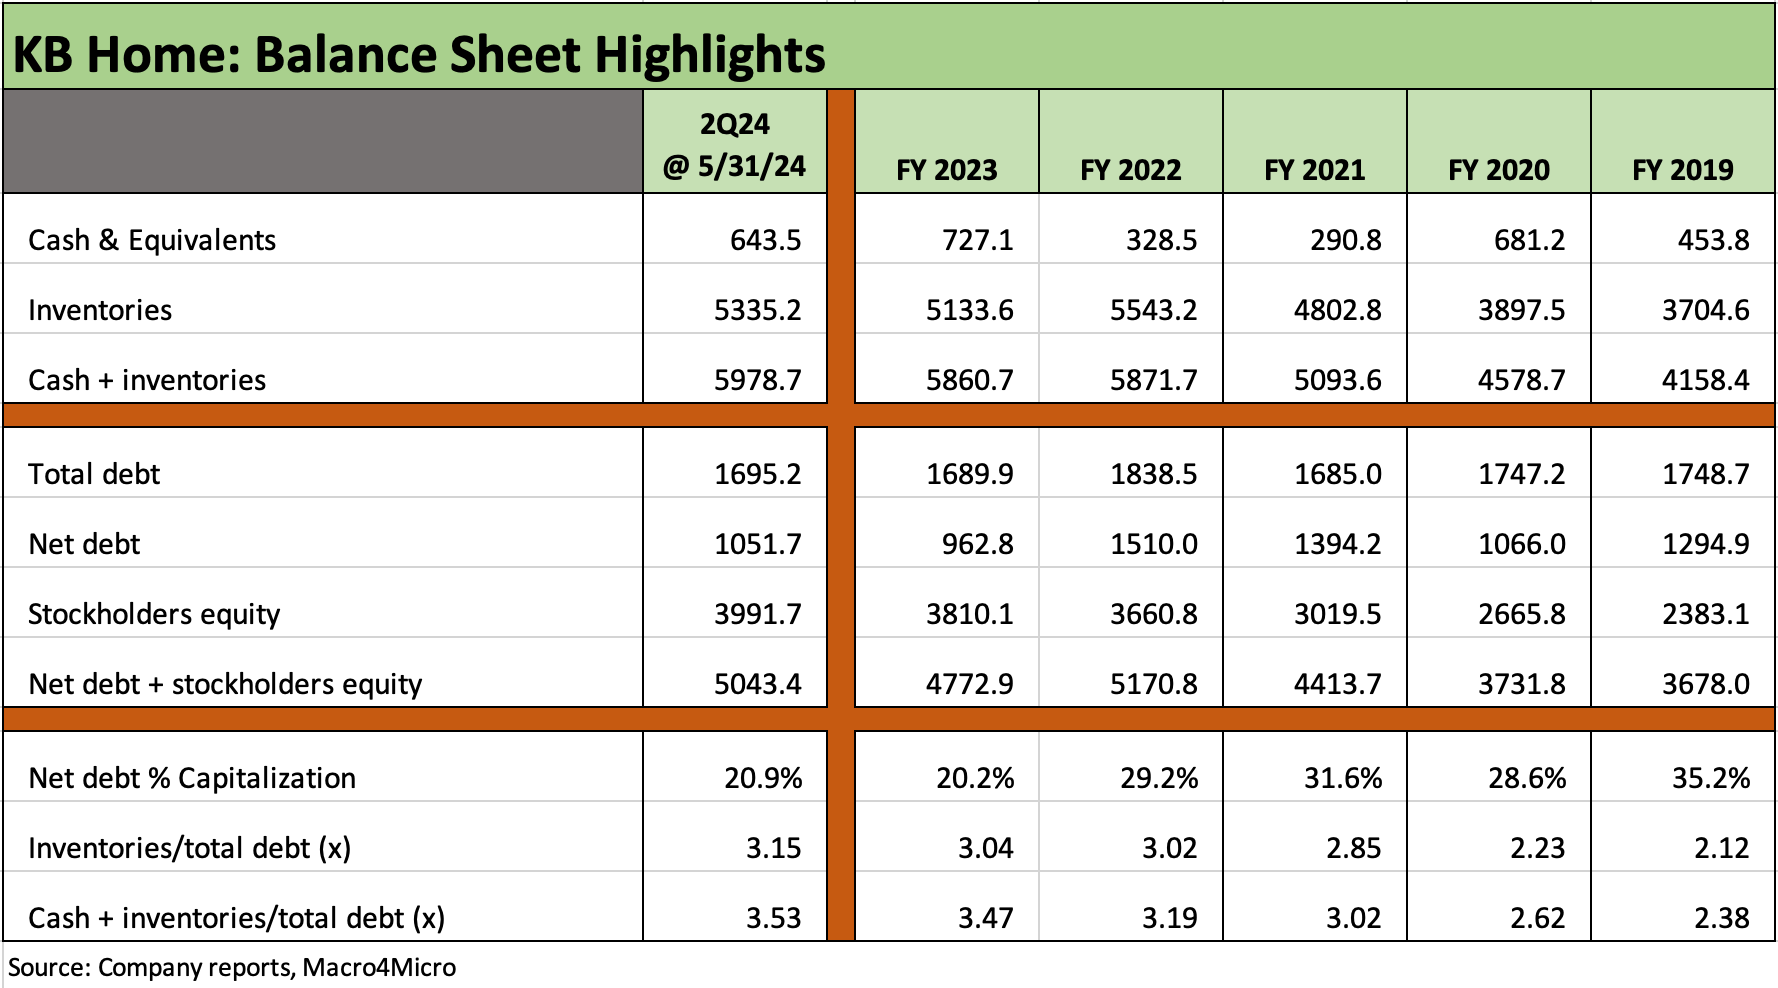Click the Cash & Equivalents row label
The width and height of the screenshot is (1778, 988).
click(x=152, y=240)
